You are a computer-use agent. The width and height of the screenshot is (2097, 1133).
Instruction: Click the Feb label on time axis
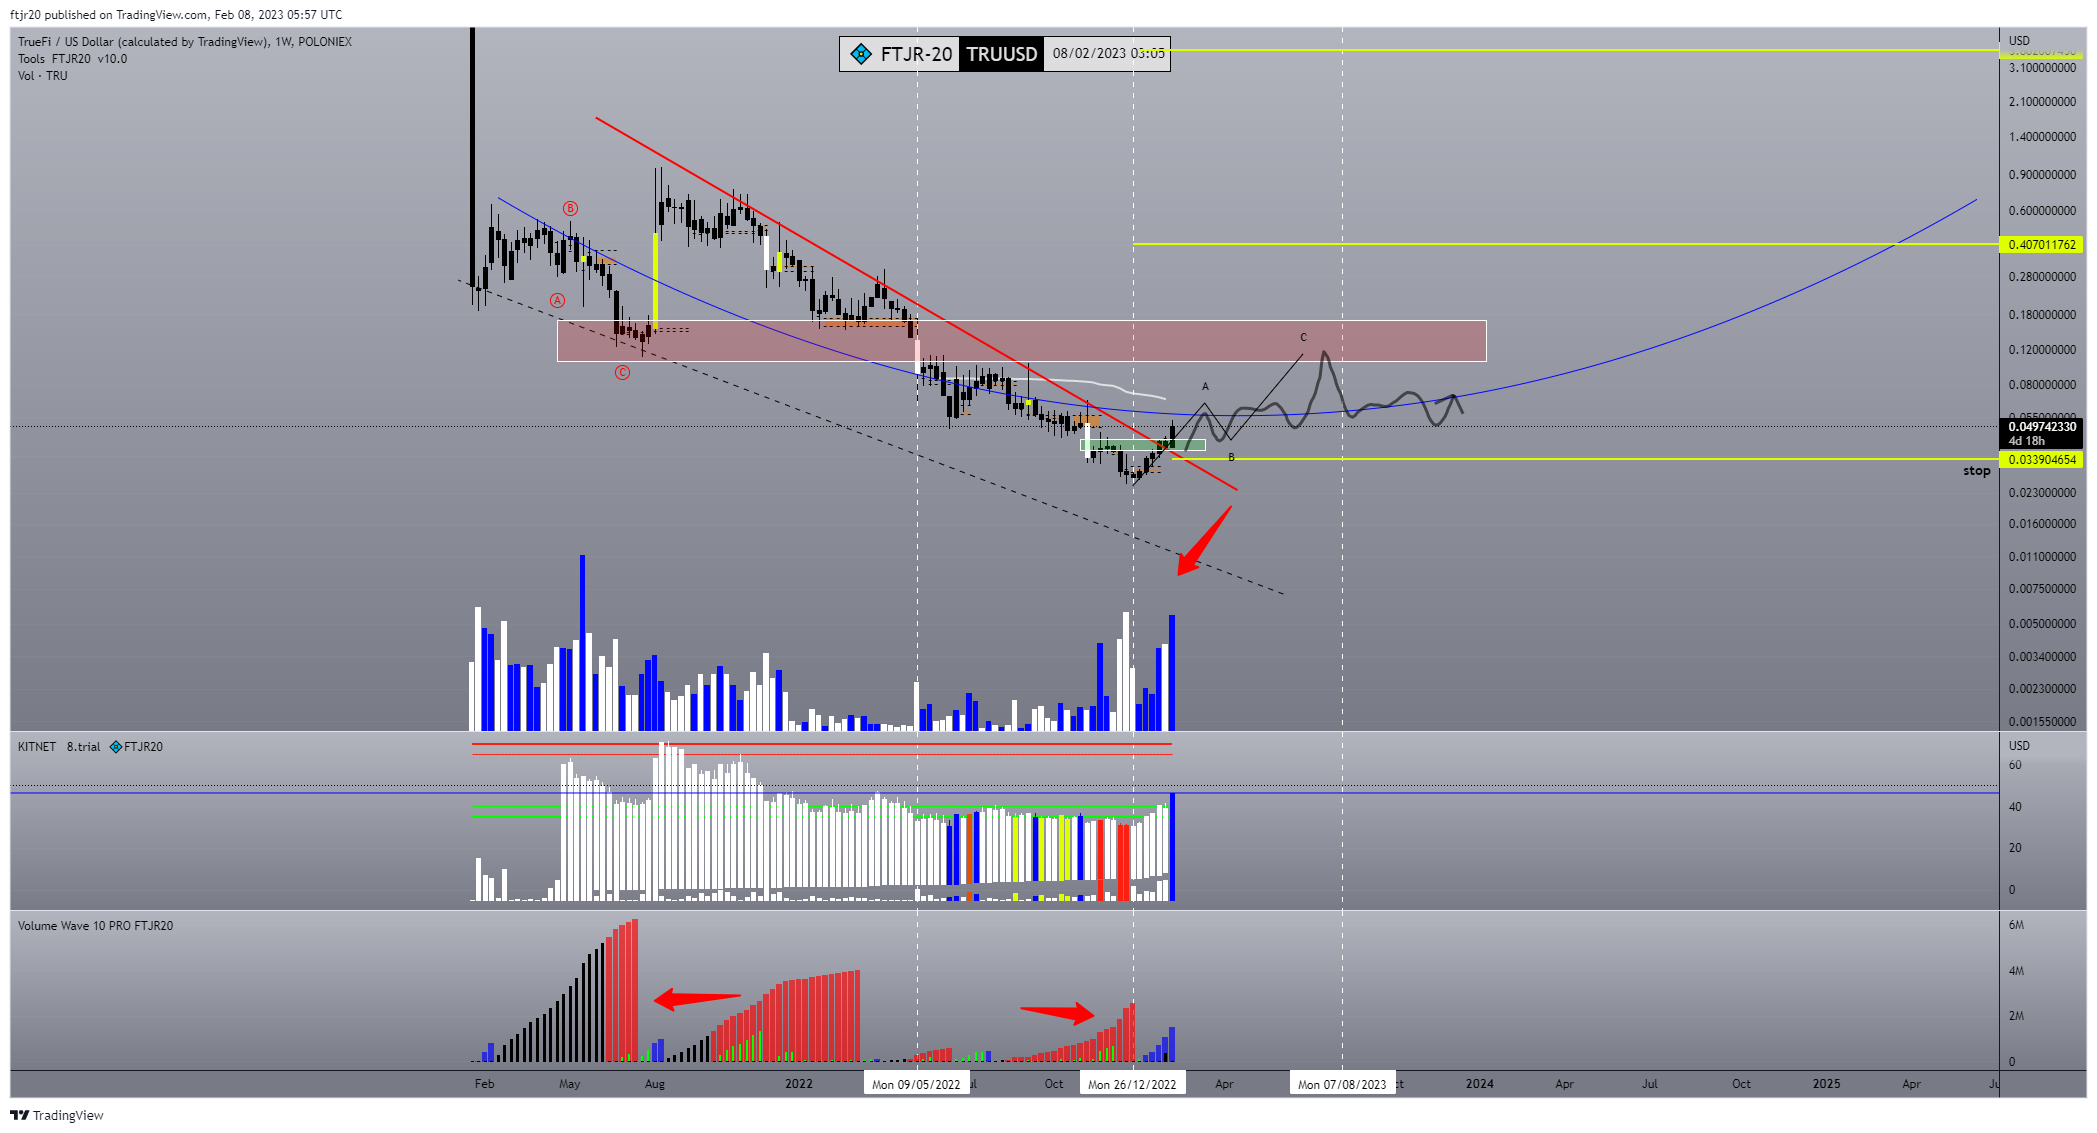tap(484, 1084)
